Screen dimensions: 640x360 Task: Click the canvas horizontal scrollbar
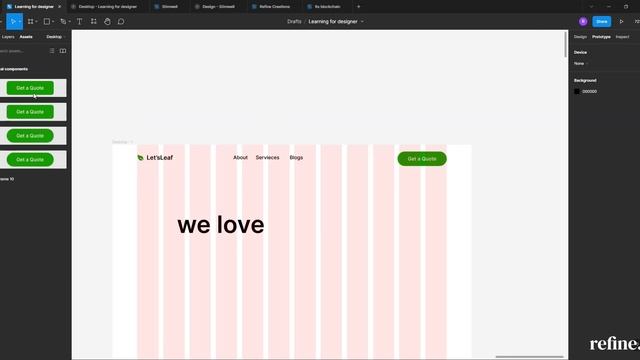tap(529, 357)
